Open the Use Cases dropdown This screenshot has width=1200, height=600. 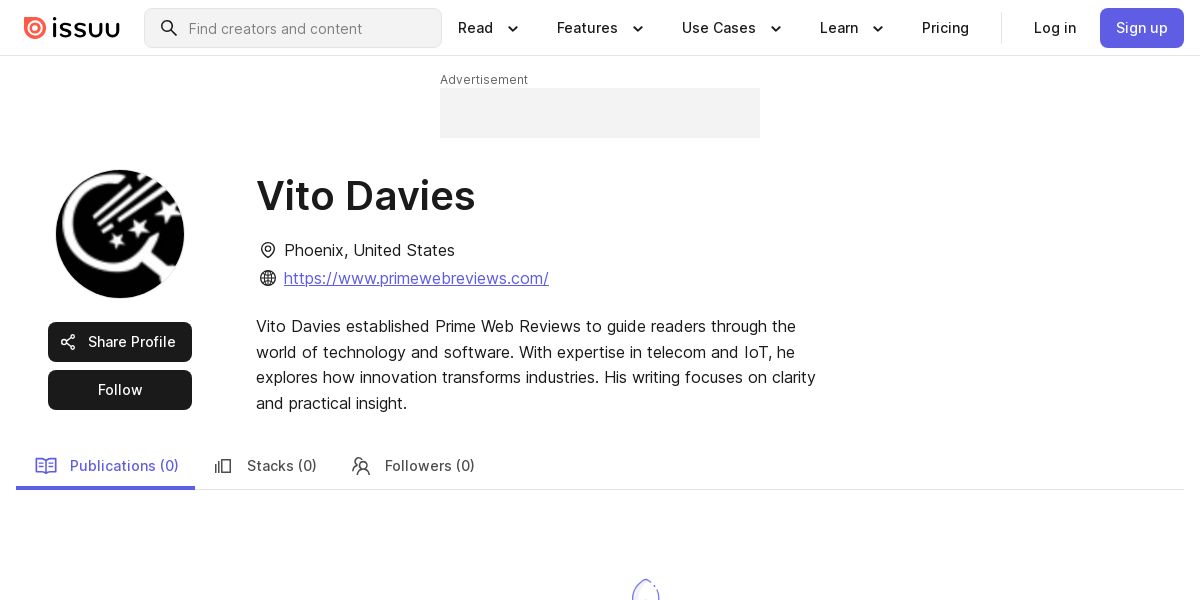[x=732, y=28]
